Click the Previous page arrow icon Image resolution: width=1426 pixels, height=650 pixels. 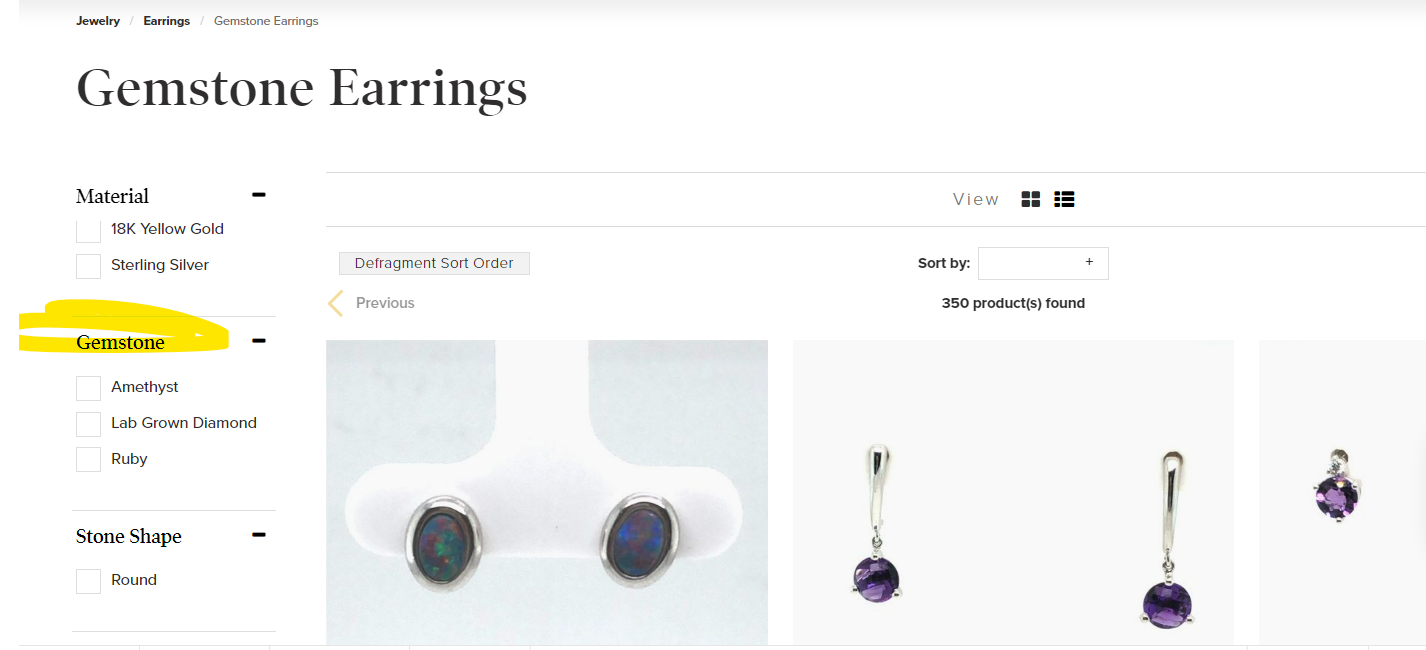pyautogui.click(x=336, y=303)
